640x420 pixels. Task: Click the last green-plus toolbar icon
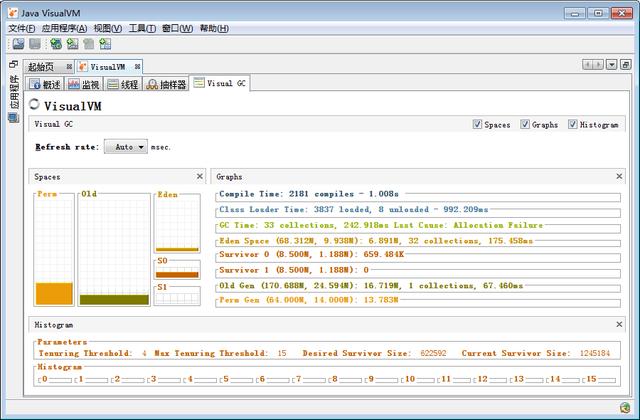pos(105,44)
